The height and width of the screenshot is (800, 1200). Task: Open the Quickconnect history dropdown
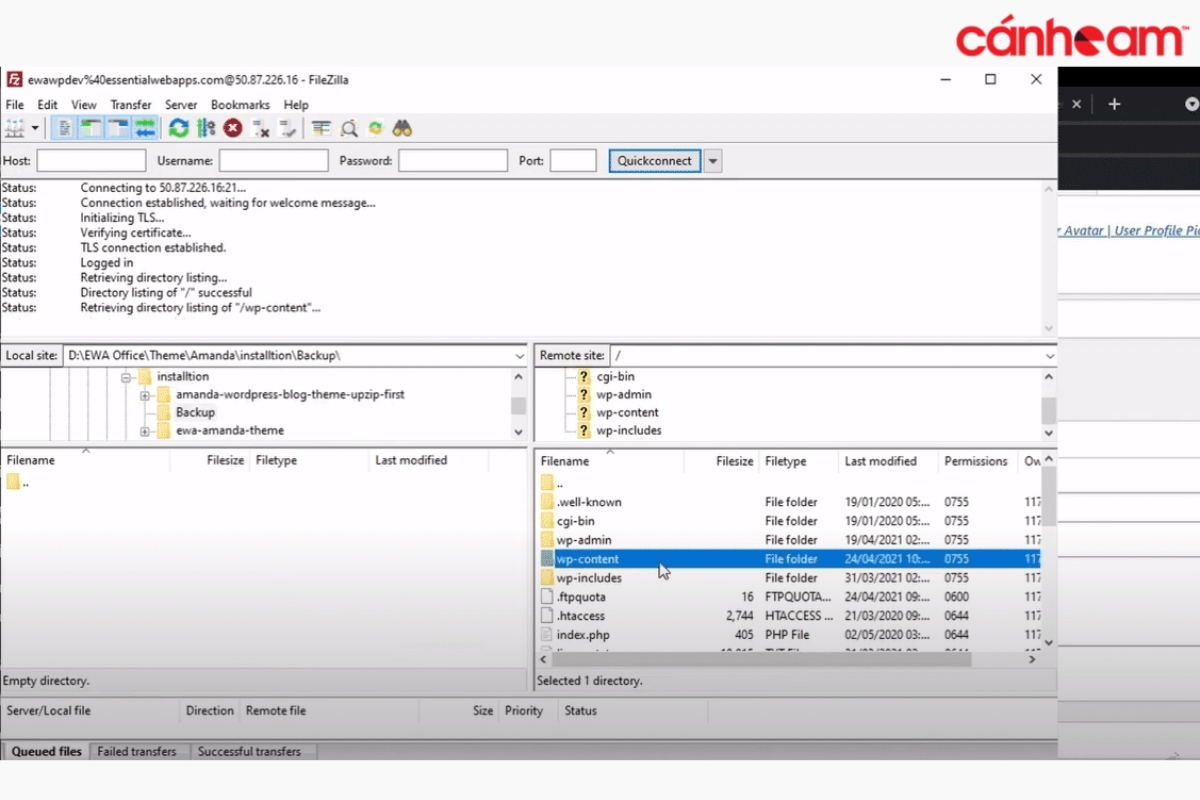click(x=713, y=160)
